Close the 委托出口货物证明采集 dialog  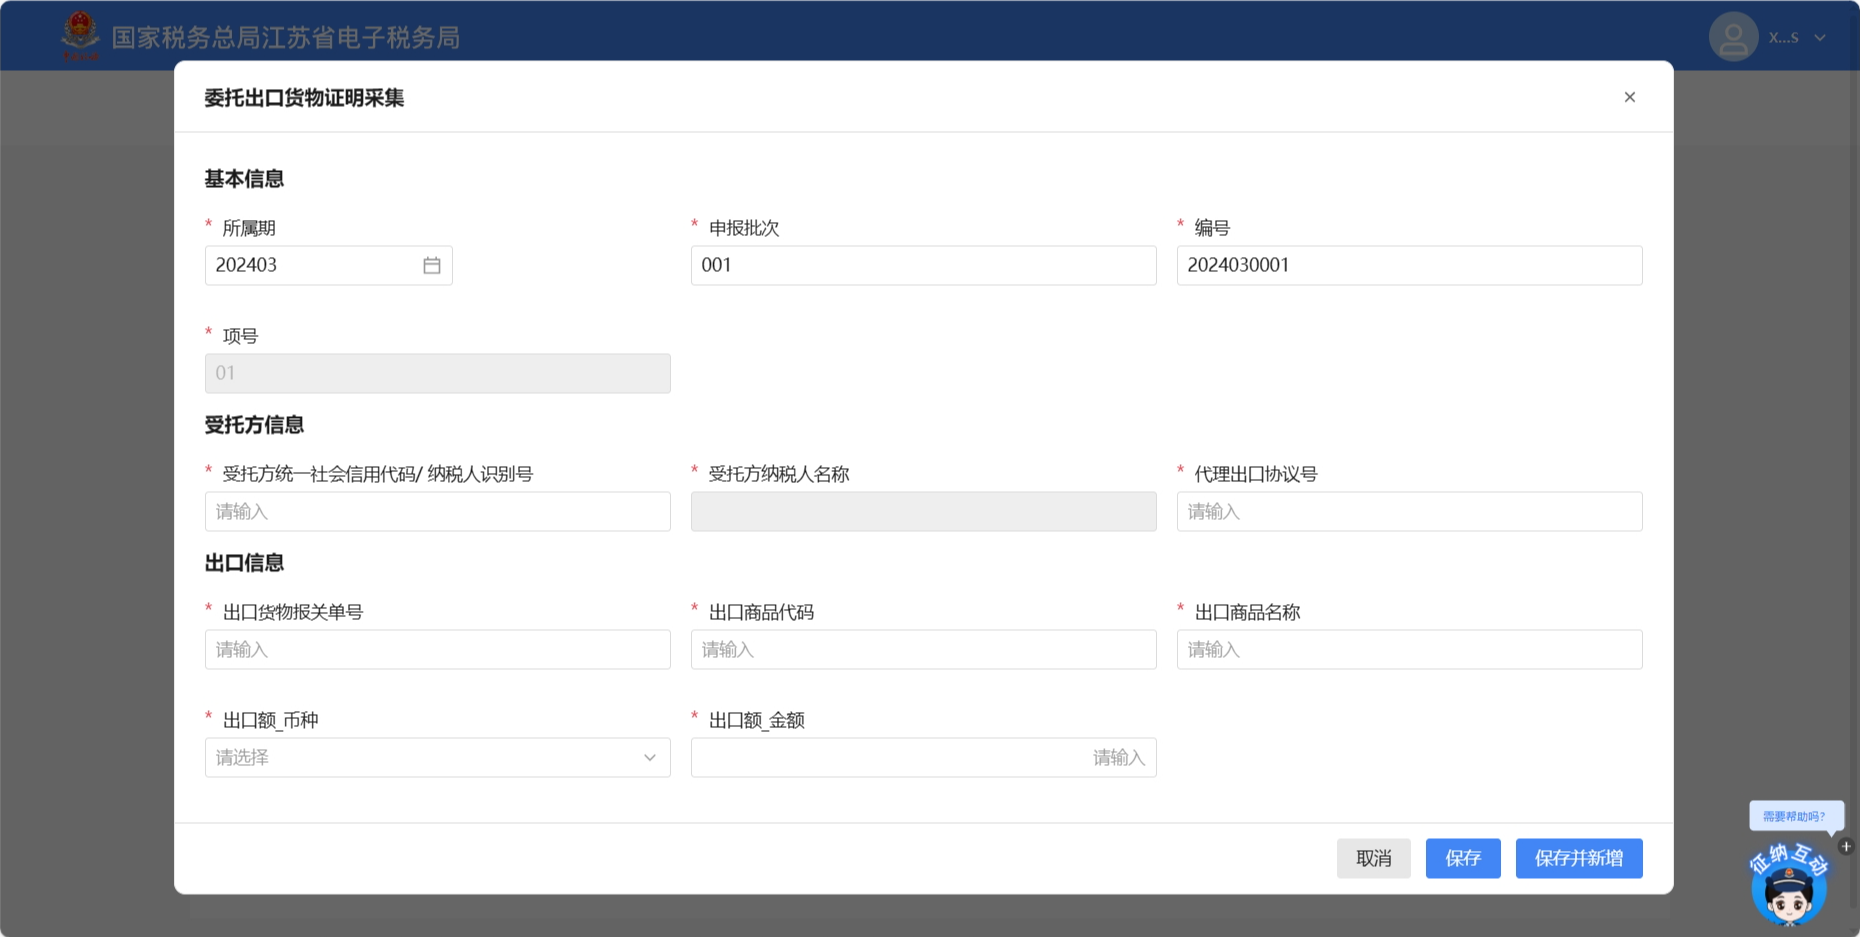[x=1629, y=97]
